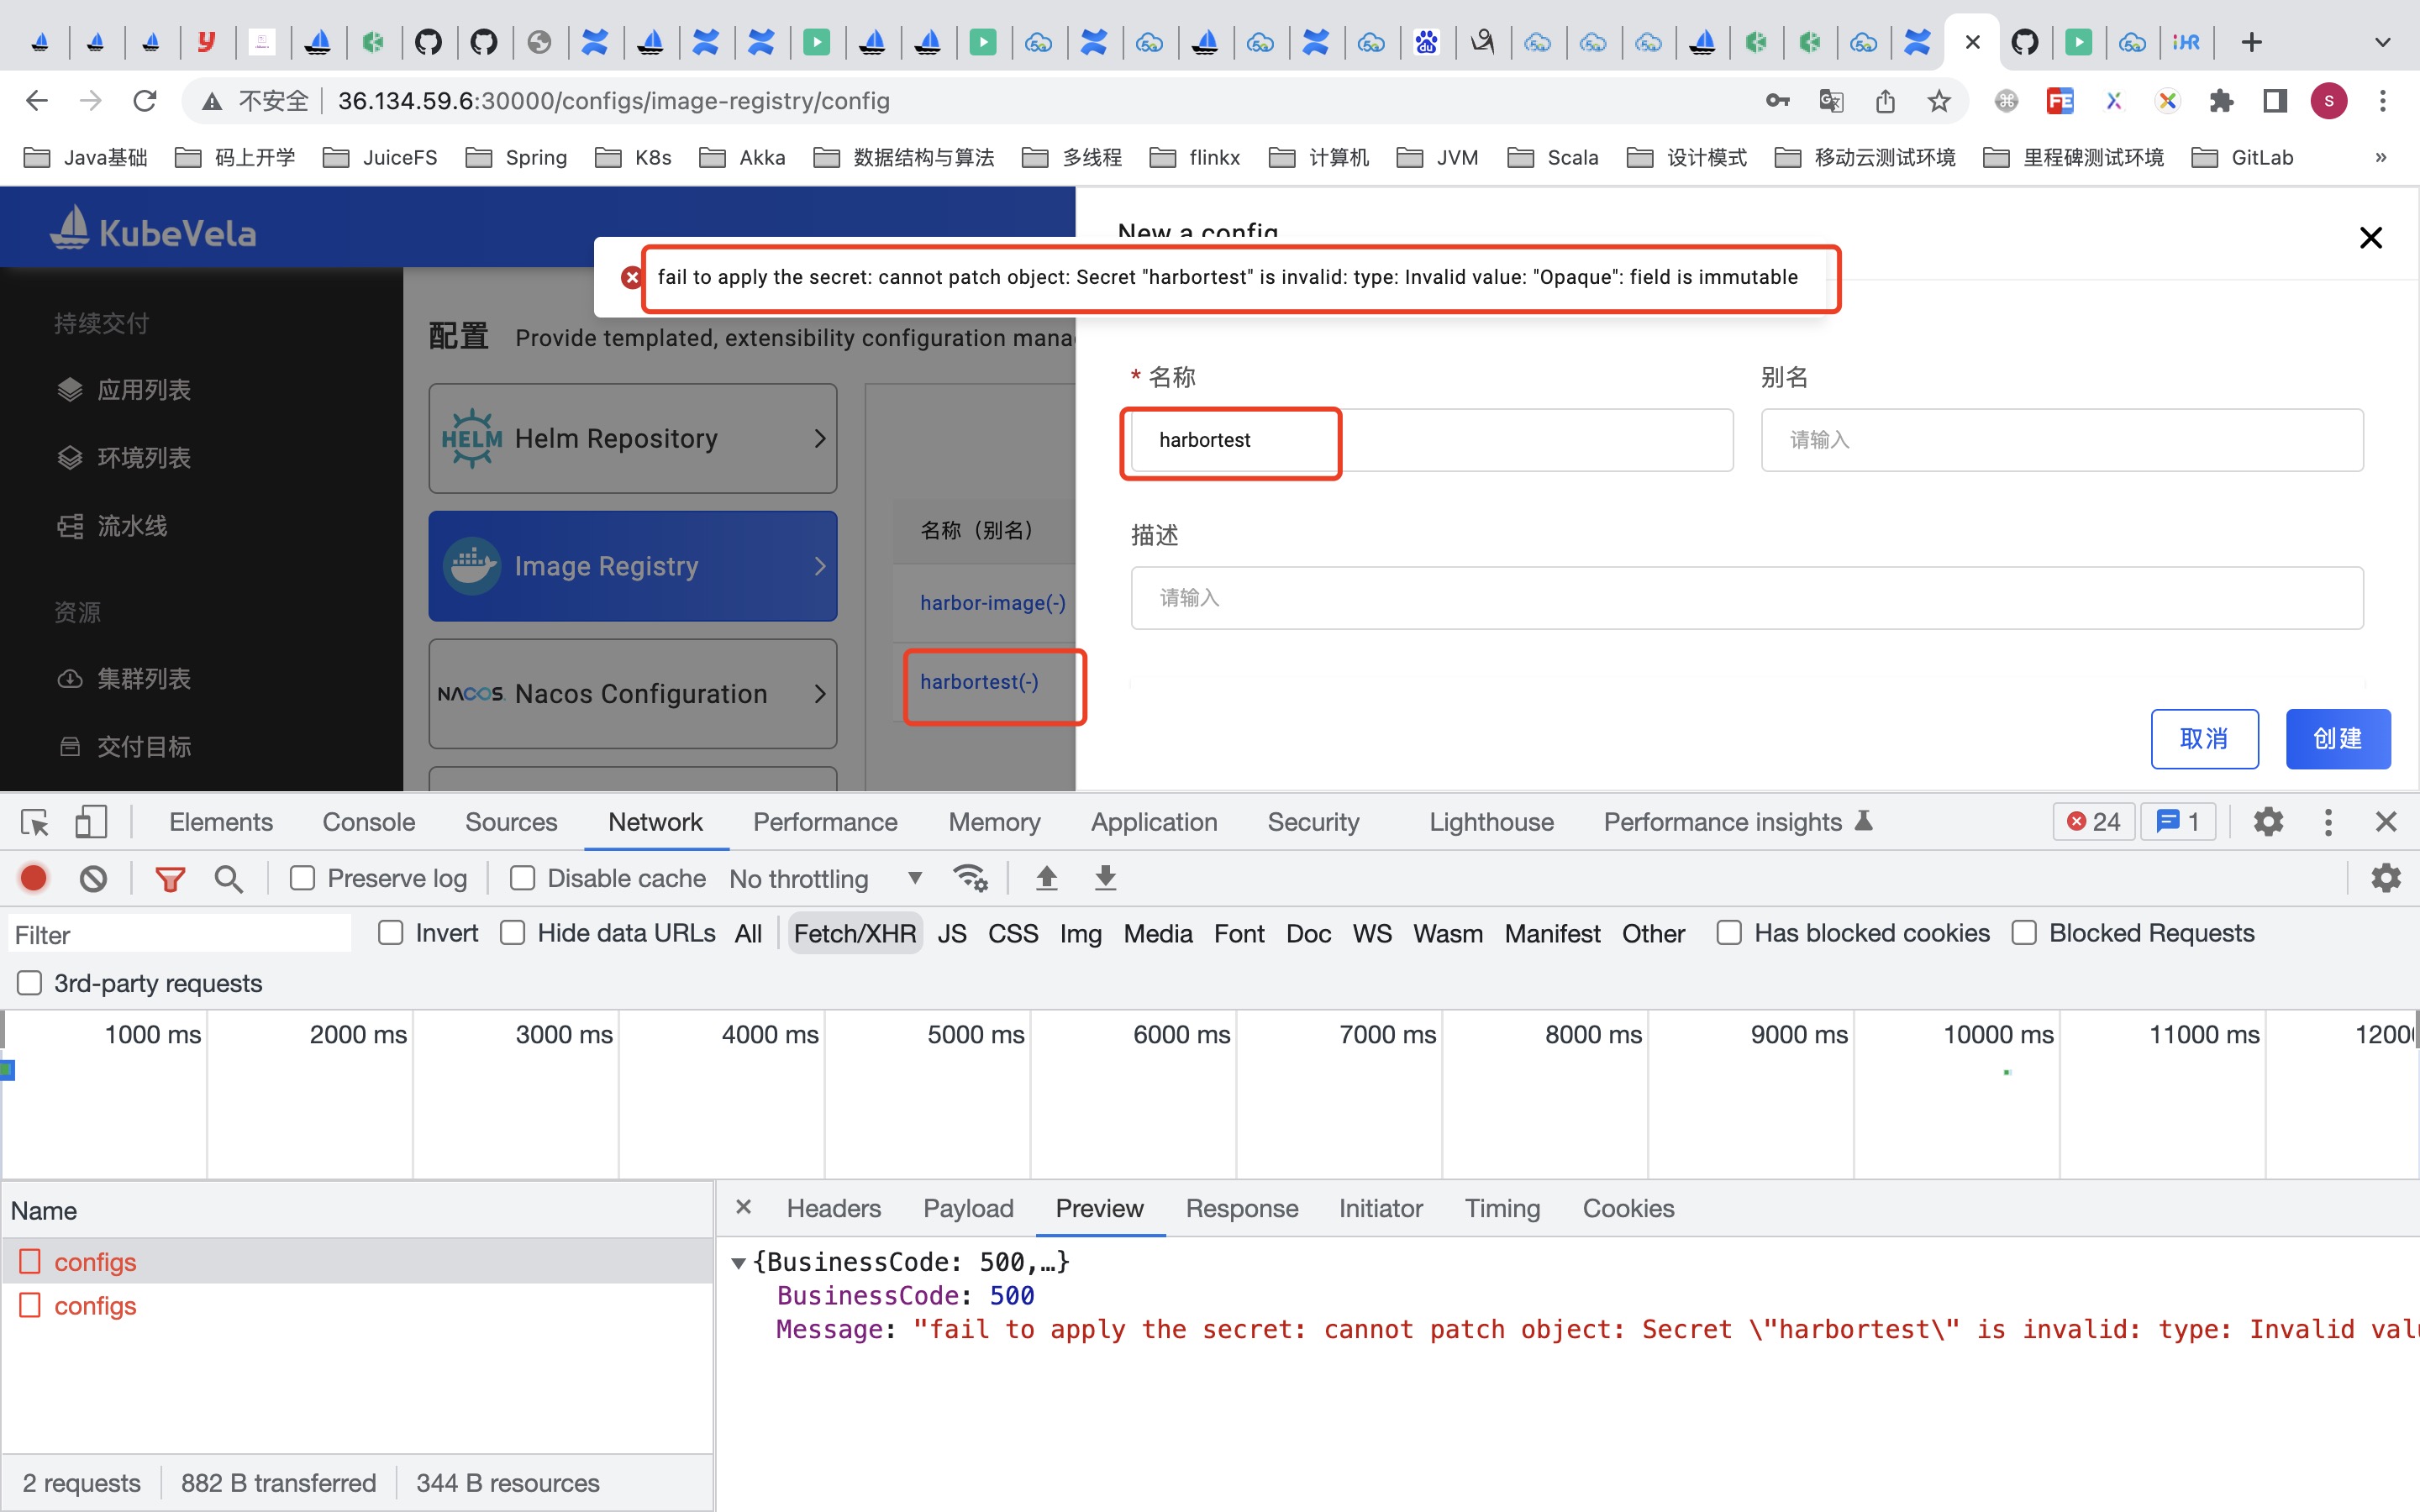2420x1512 pixels.
Task: Click the 创建 button to create config
Action: tap(2337, 738)
